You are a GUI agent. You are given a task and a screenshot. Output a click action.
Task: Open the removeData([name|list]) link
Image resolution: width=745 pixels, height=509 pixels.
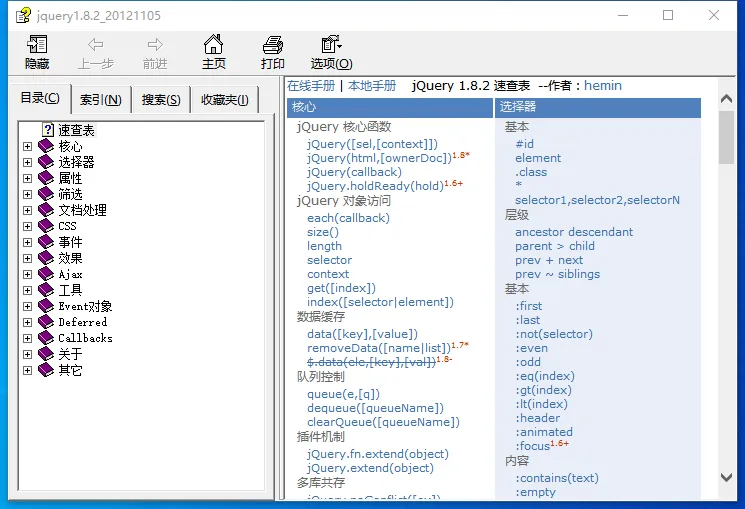coord(379,348)
